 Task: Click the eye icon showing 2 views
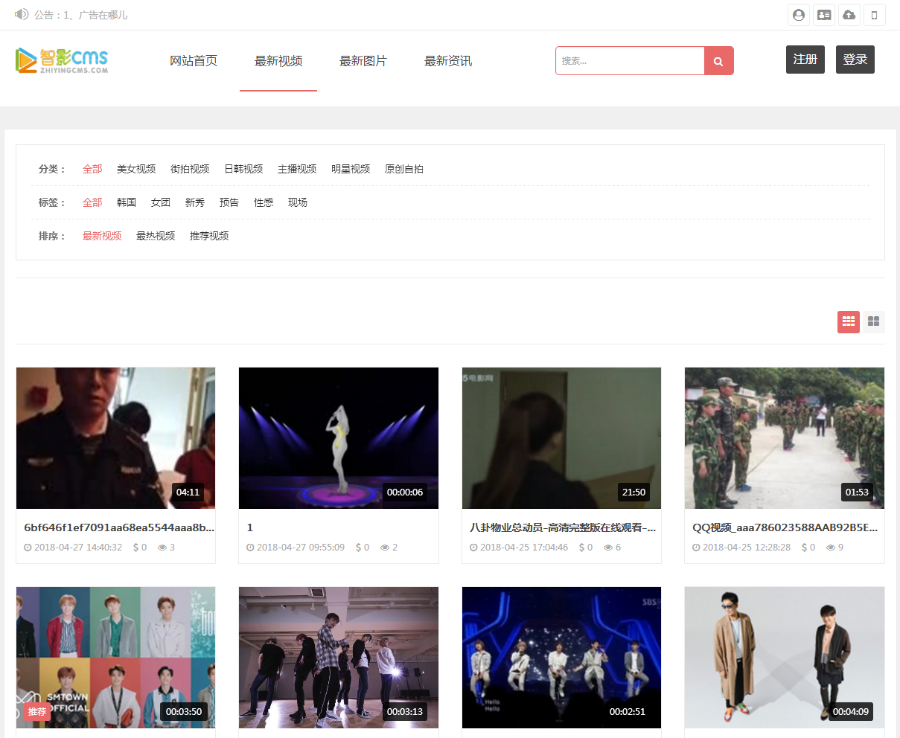point(385,547)
